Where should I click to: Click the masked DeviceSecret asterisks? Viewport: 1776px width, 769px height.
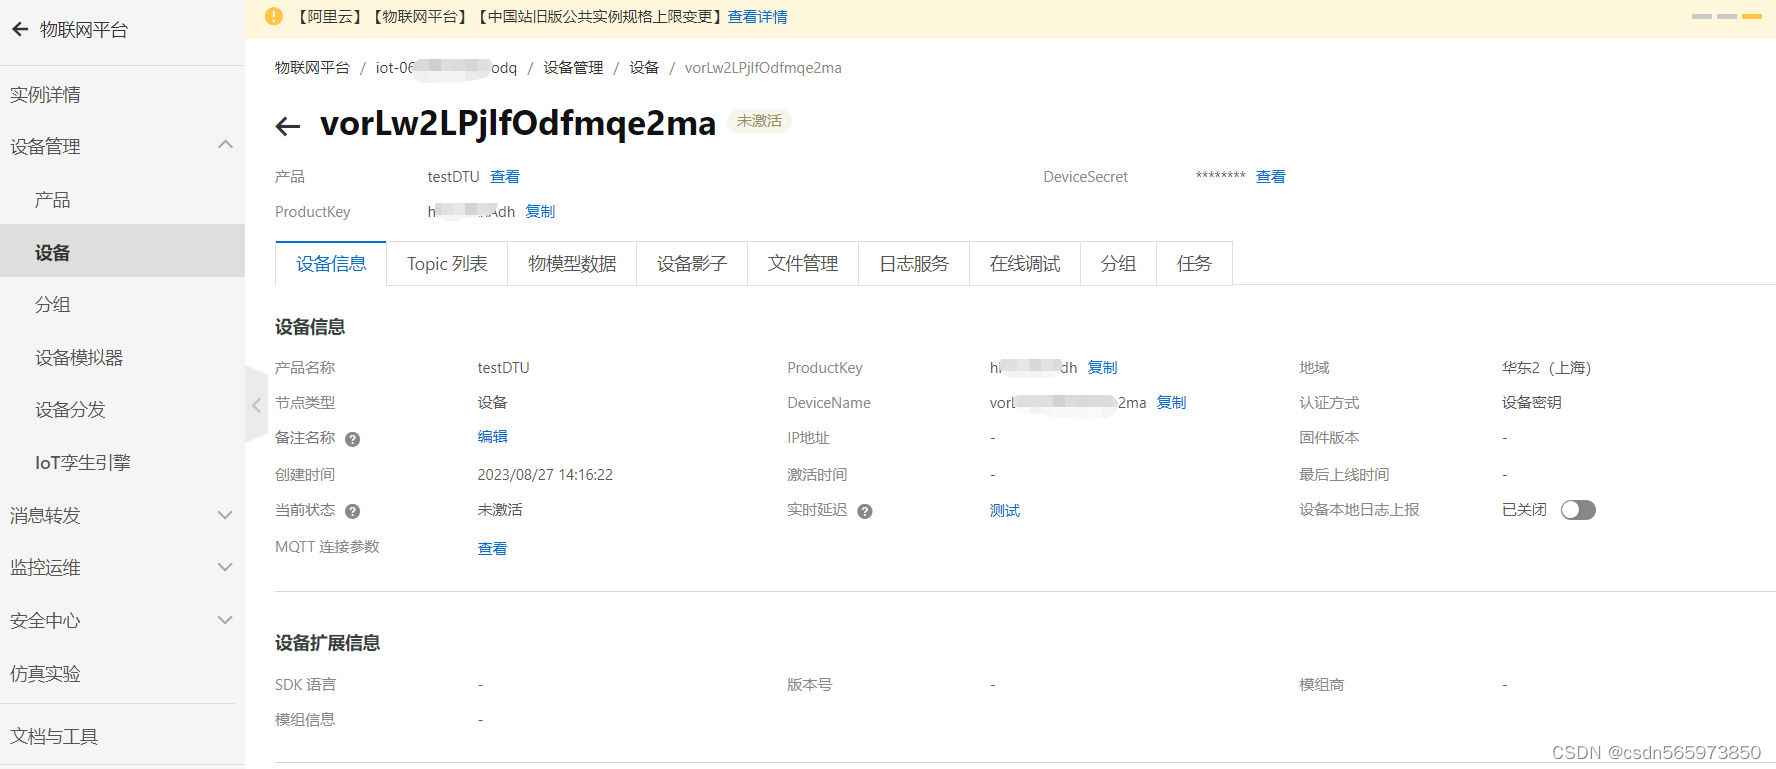click(x=1220, y=176)
